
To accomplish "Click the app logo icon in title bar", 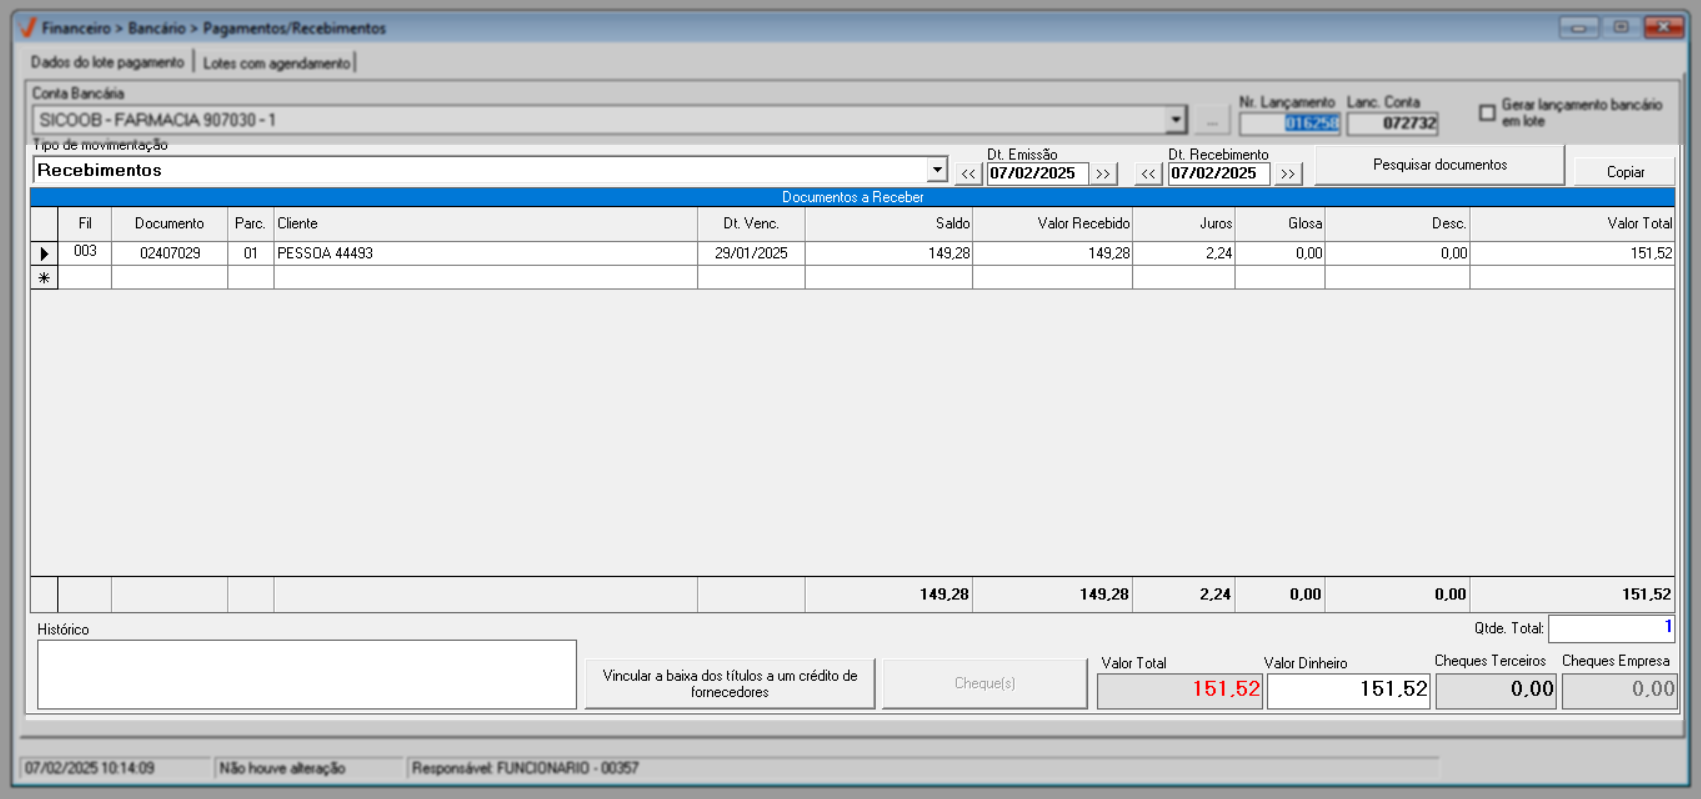I will tap(27, 28).
